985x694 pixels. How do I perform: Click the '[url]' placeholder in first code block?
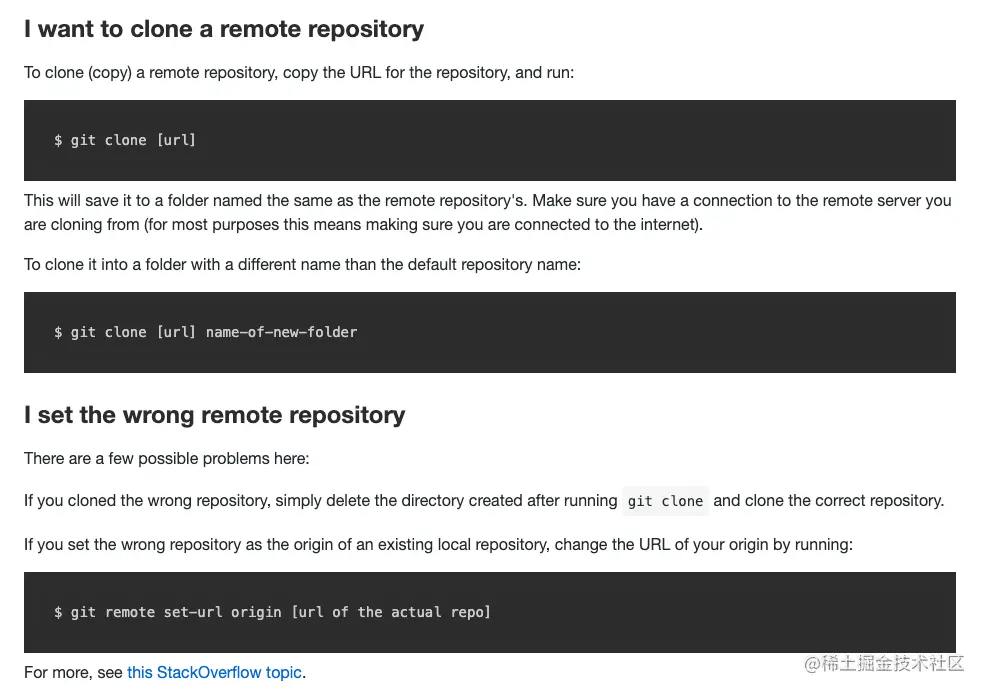point(176,140)
